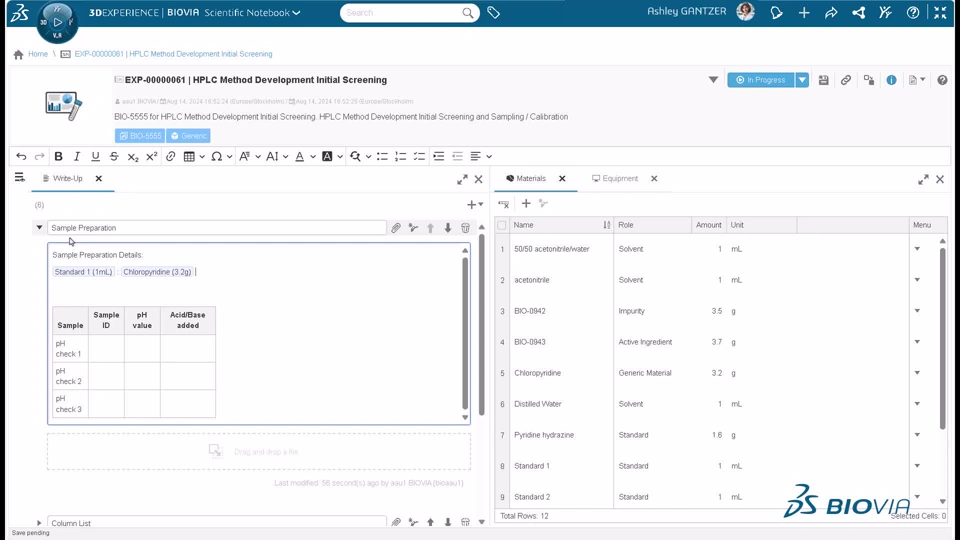Expand the Write-Up panel to full size
This screenshot has height=540, width=960.
[462, 179]
